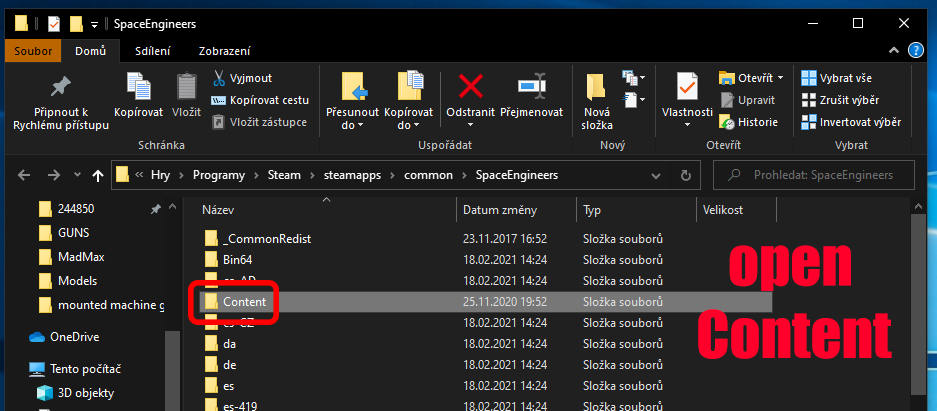937x411 pixels.
Task: Click the Vlastnosti properties icon
Action: click(687, 87)
